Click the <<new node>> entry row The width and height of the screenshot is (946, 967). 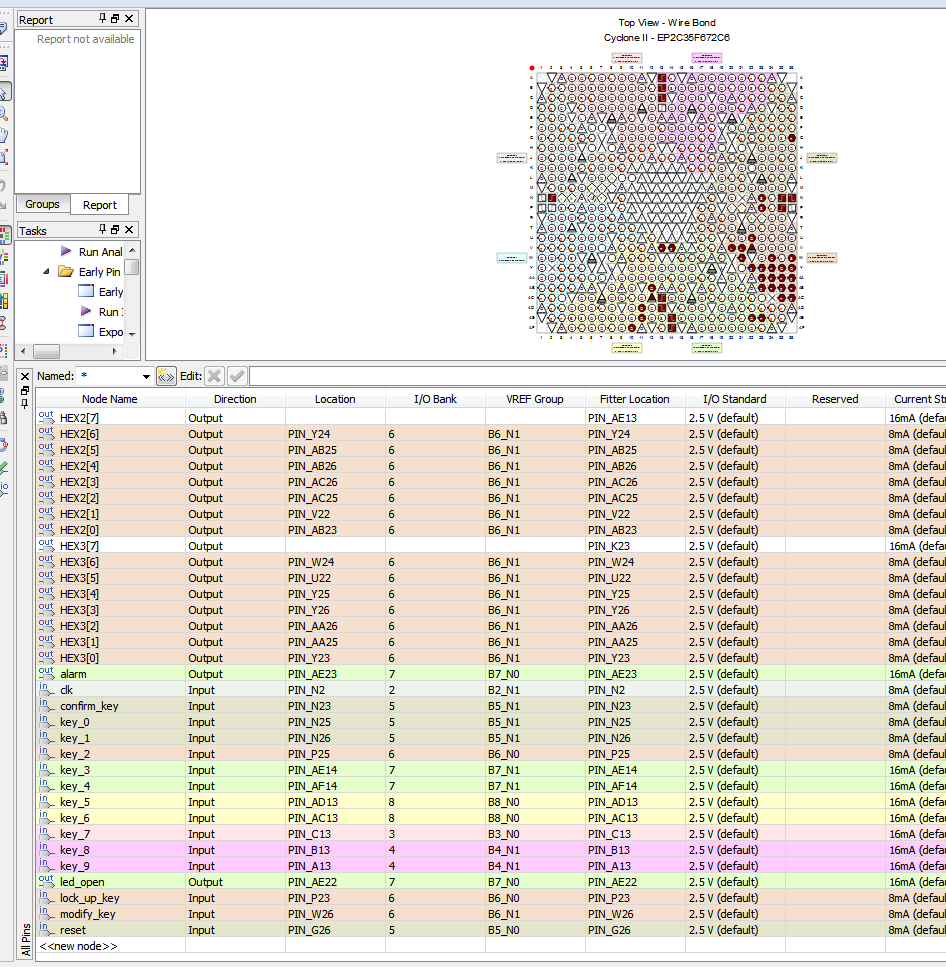pos(79,946)
